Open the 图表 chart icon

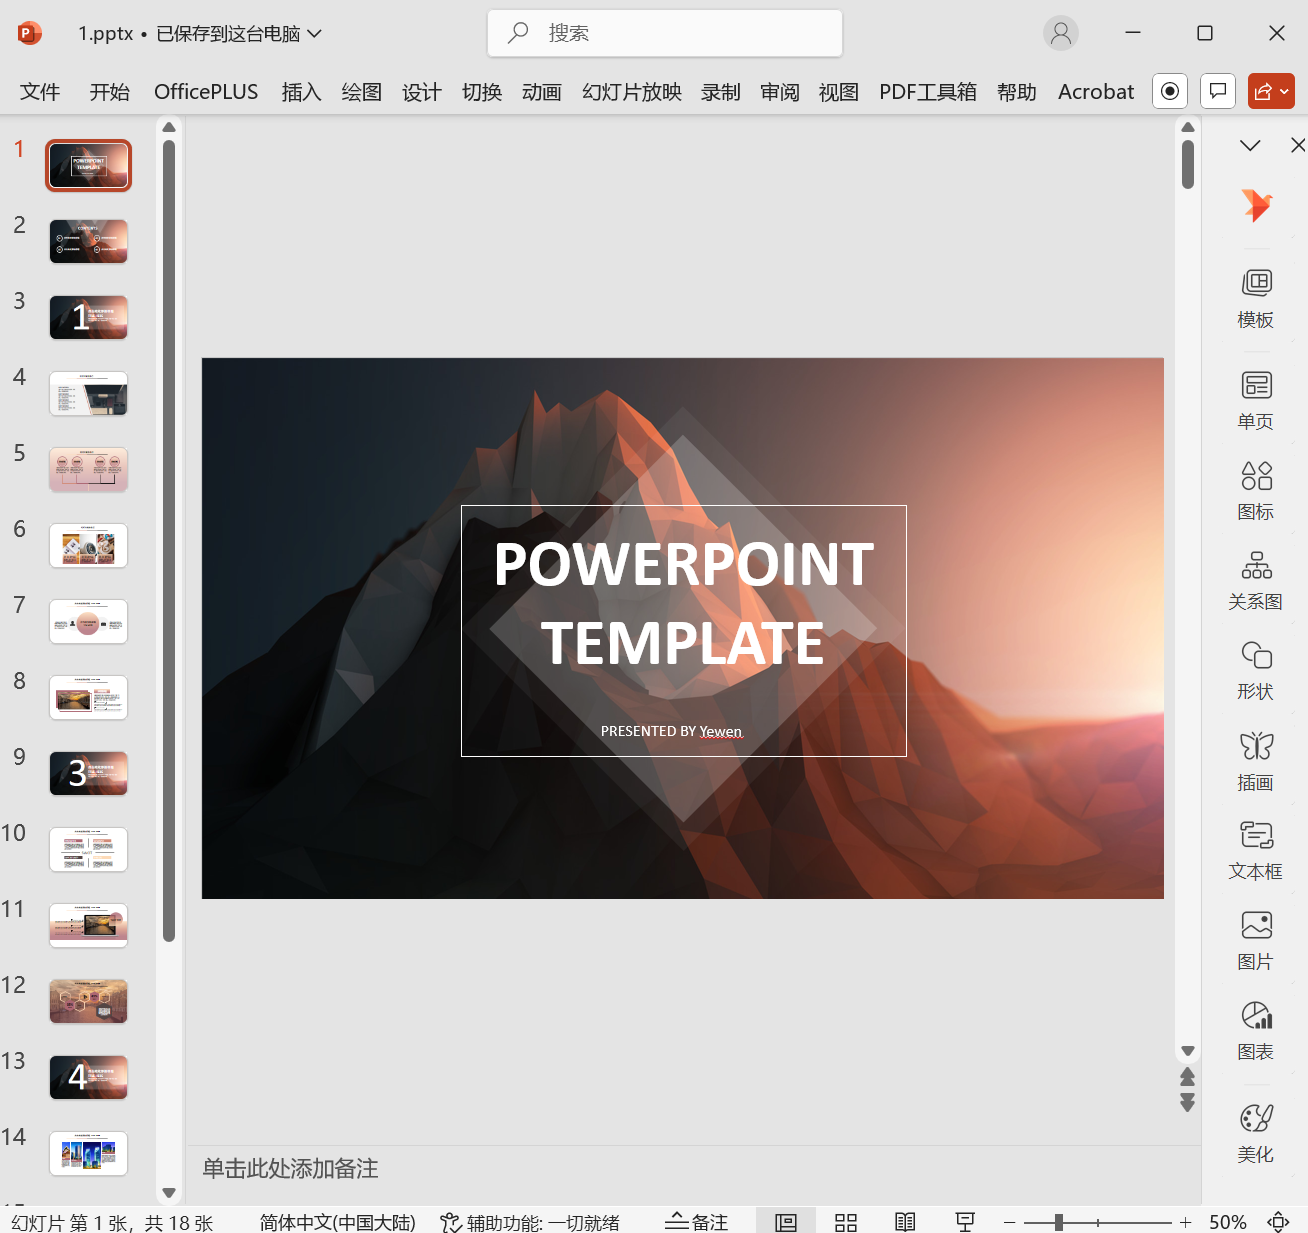click(1256, 1016)
